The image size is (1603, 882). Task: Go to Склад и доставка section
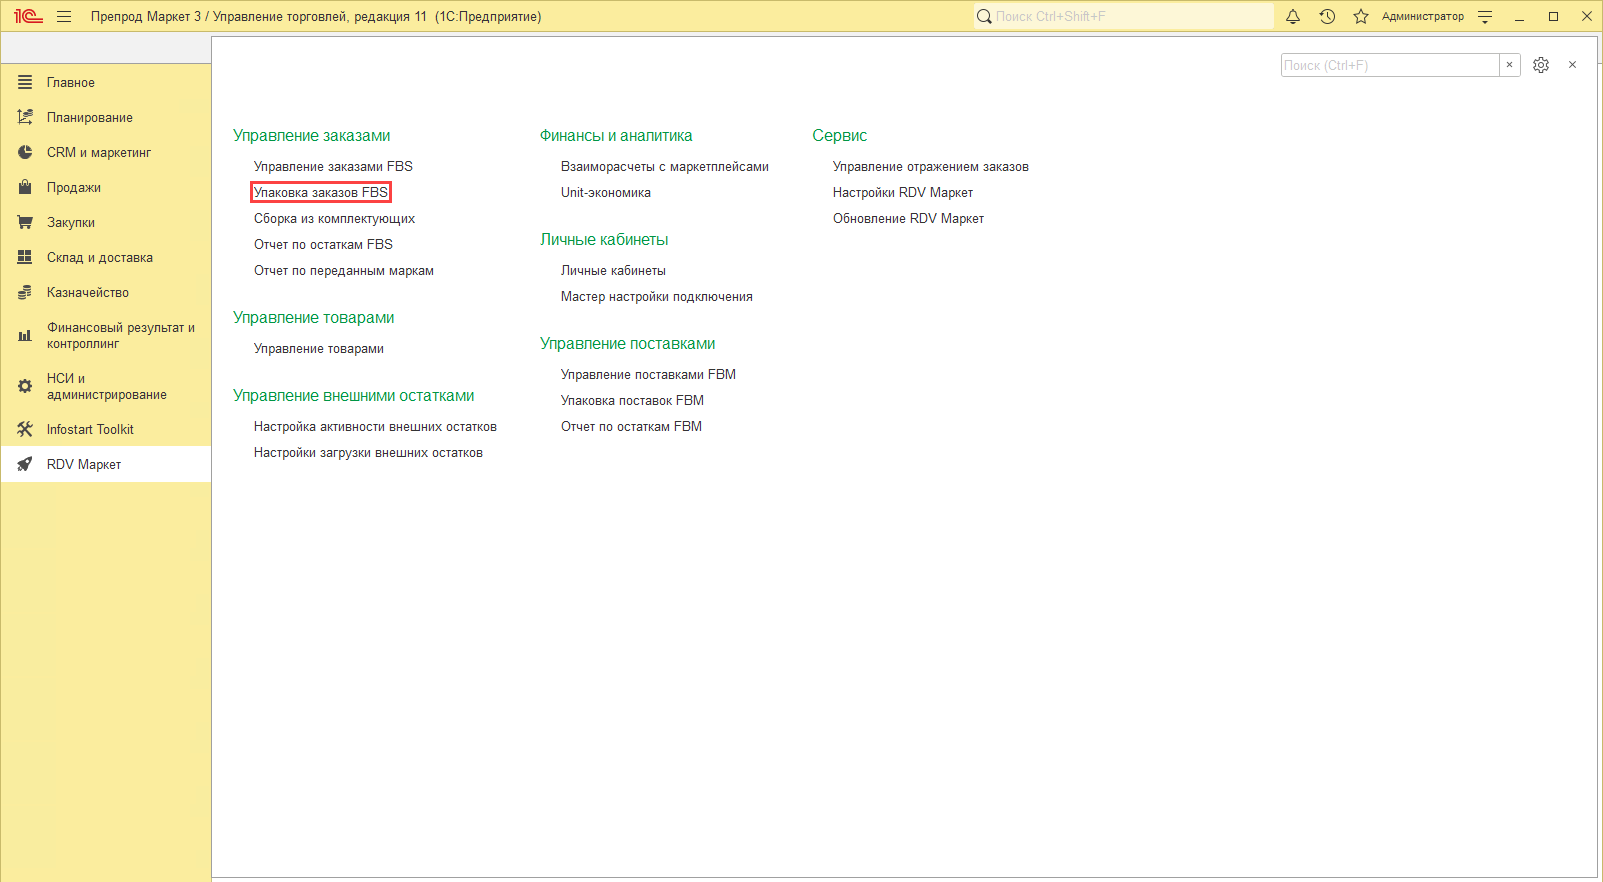coord(99,258)
